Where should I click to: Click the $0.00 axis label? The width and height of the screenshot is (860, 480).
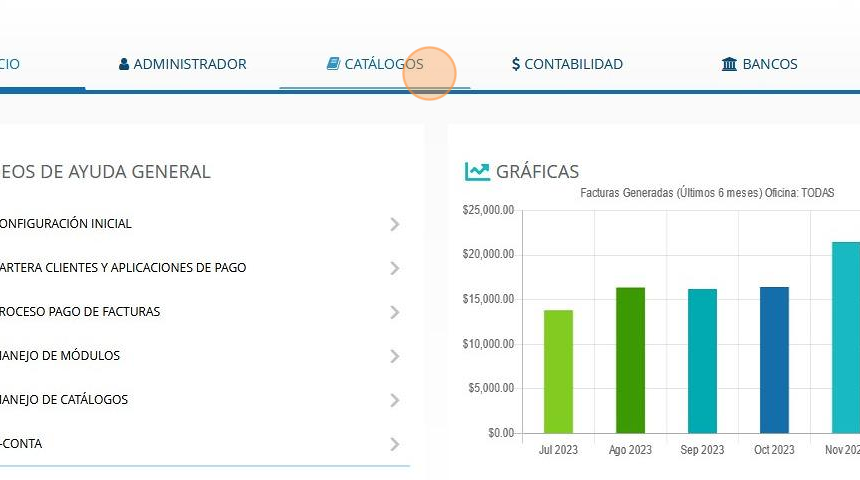click(501, 433)
